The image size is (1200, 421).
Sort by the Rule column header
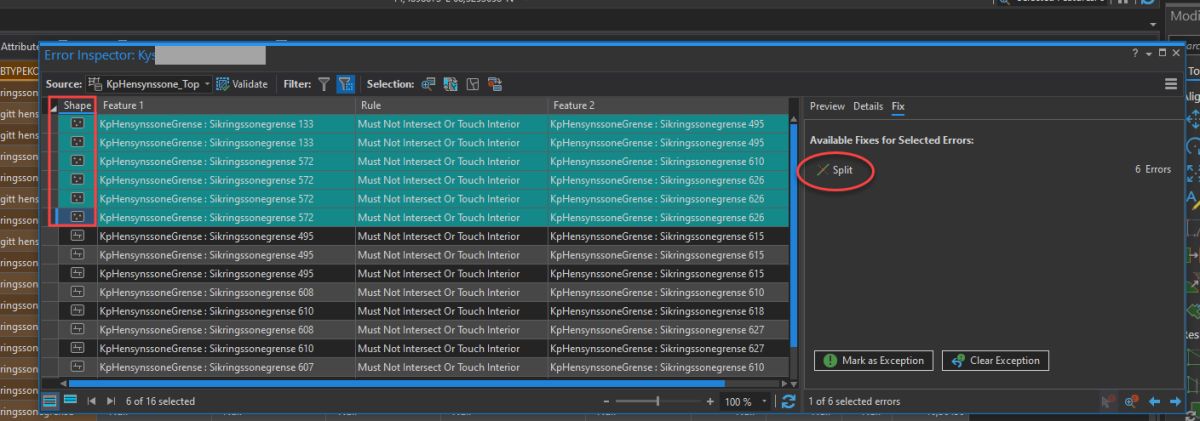point(451,105)
